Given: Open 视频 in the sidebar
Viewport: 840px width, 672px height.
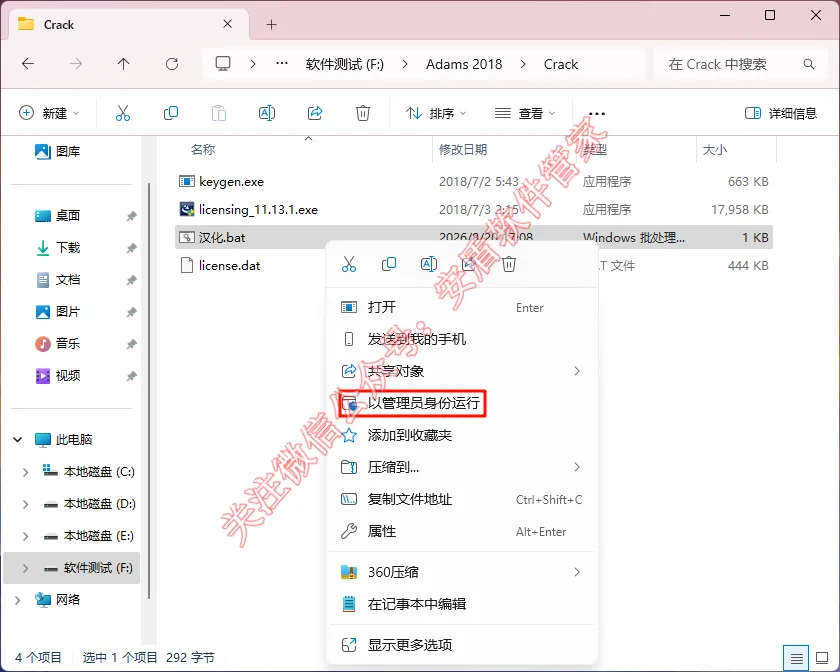Looking at the screenshot, I should point(68,376).
